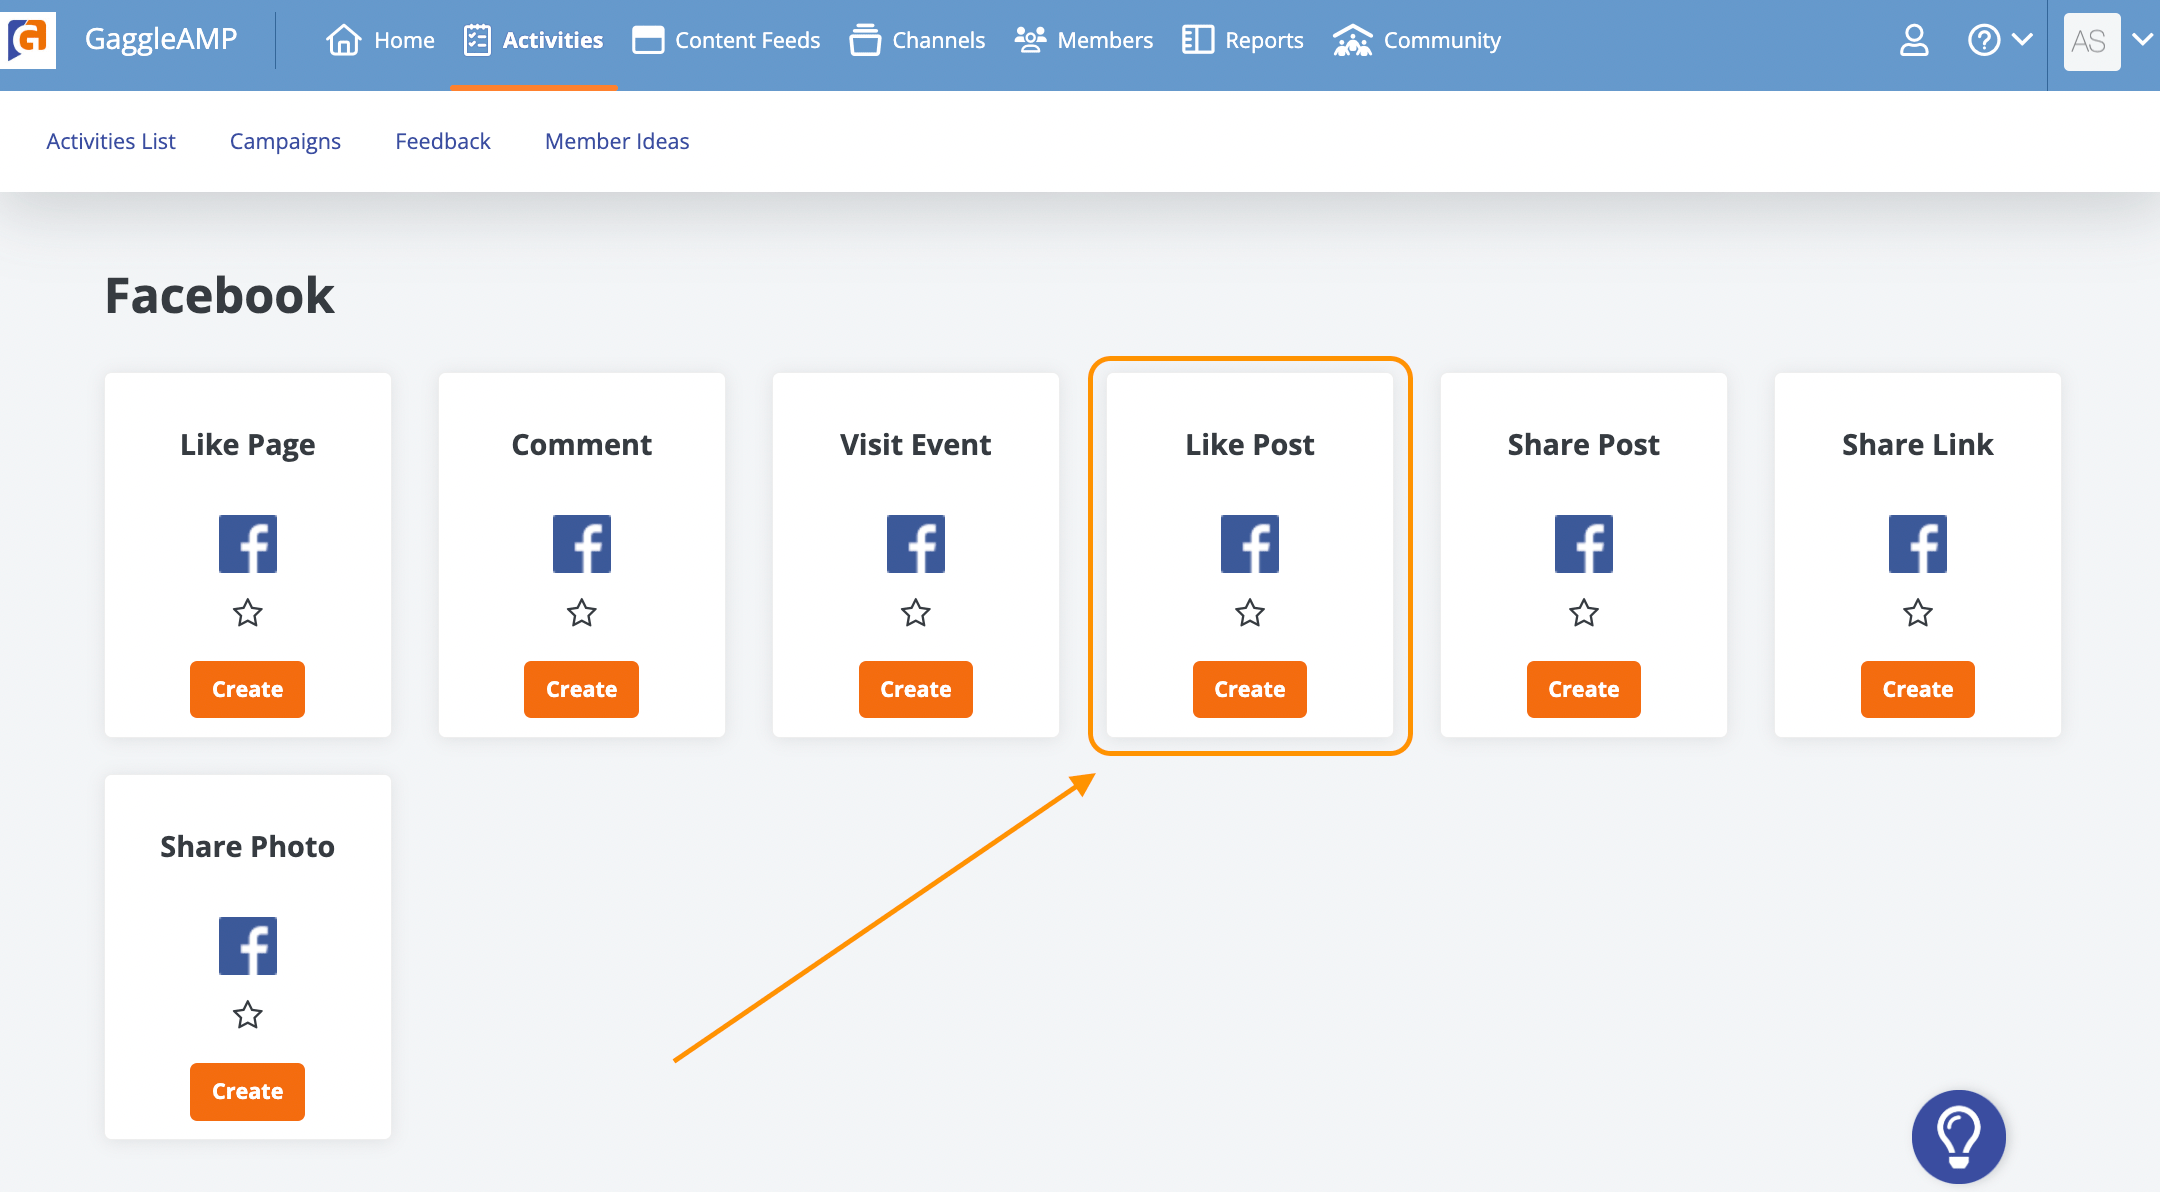Click the Home house icon

343,41
